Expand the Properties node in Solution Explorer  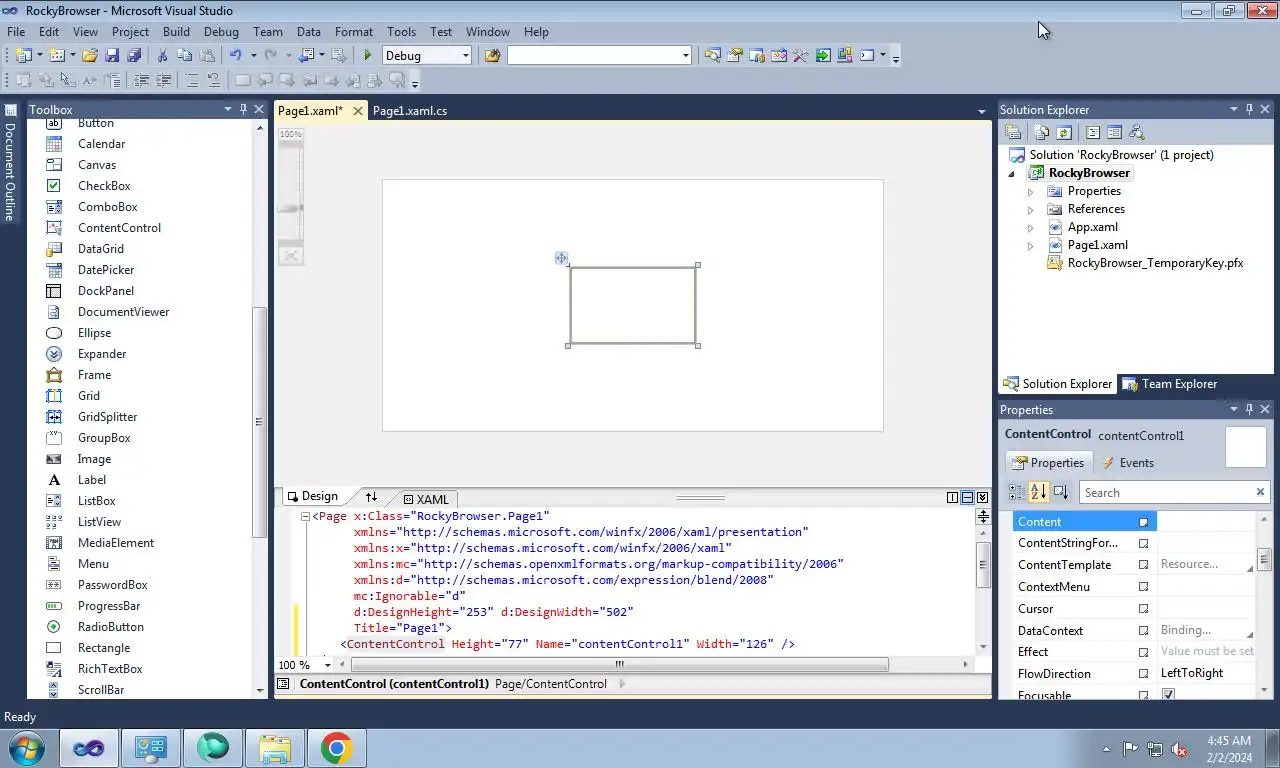[x=1030, y=191]
